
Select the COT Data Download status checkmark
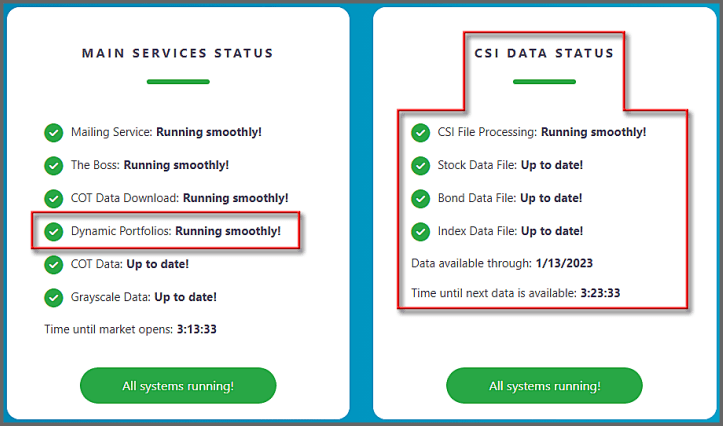53,199
